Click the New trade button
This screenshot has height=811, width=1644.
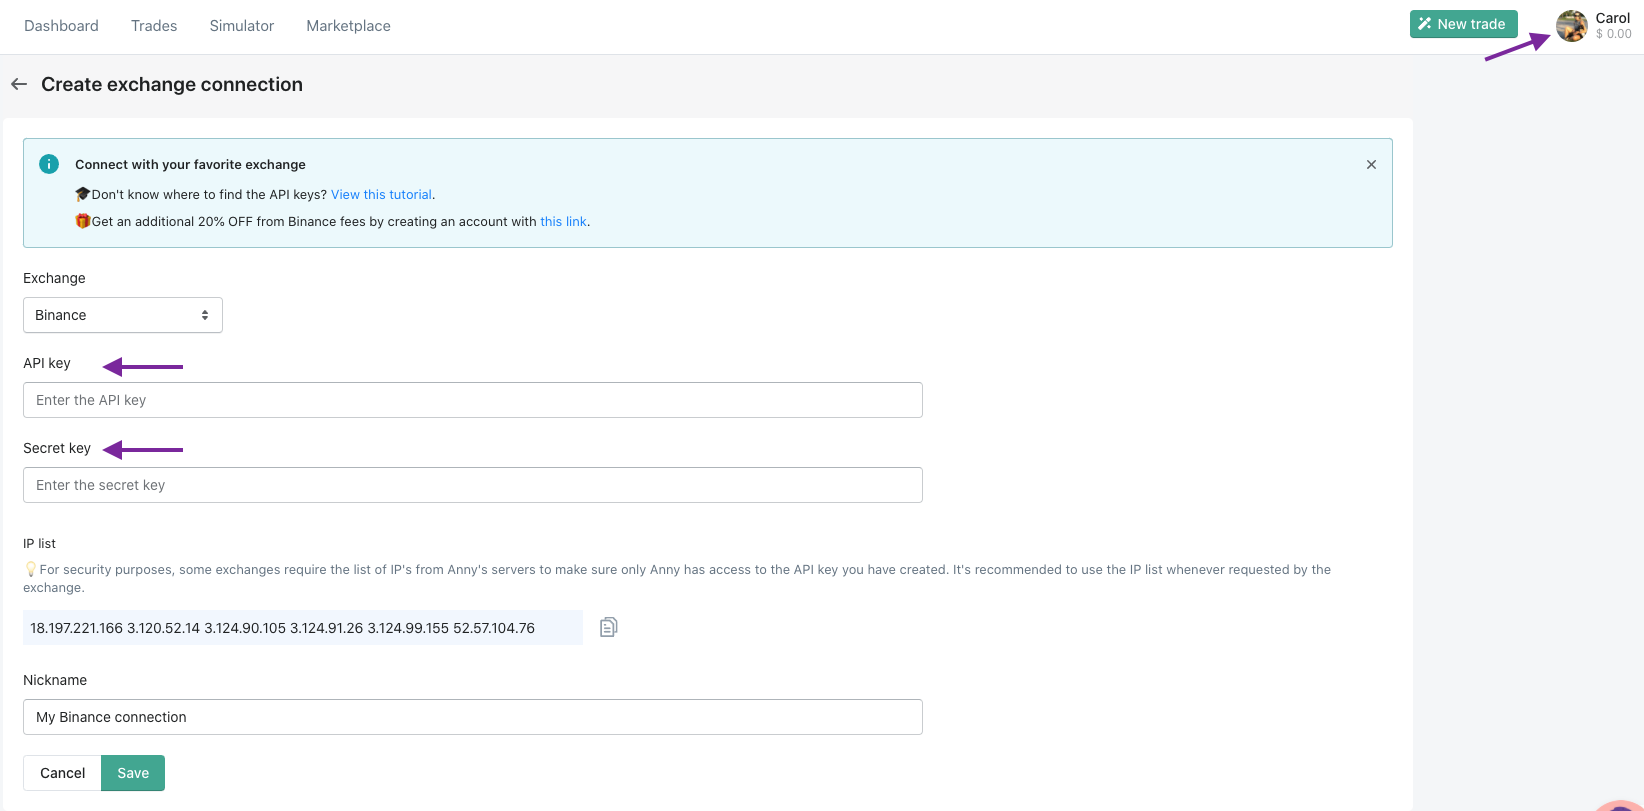[x=1463, y=24]
